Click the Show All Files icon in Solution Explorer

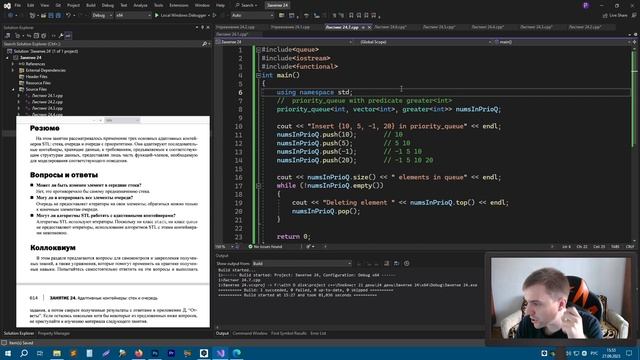click(44, 36)
